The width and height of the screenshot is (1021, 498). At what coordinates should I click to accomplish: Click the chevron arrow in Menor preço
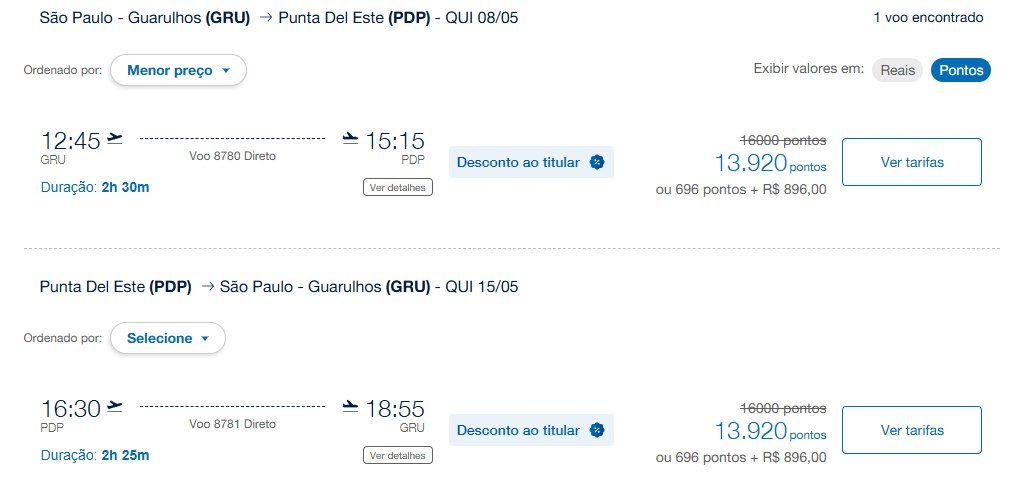(x=226, y=71)
